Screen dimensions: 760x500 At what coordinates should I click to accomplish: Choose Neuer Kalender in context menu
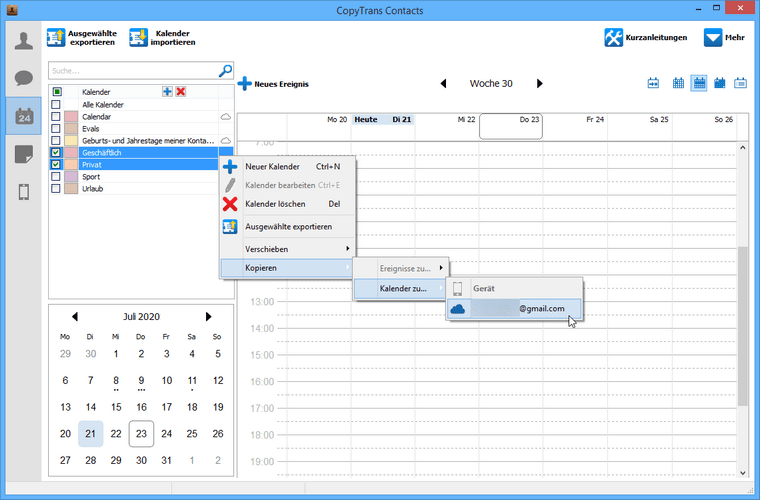pyautogui.click(x=288, y=167)
